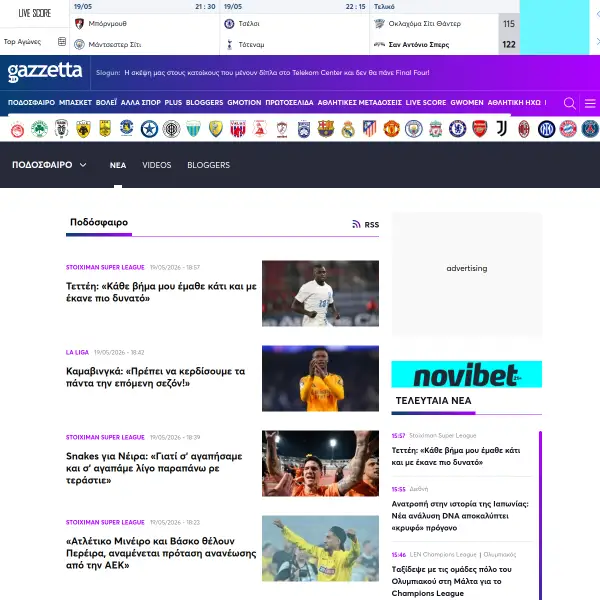Open the Τσέλσι vs Τότεναμ match

(295, 28)
